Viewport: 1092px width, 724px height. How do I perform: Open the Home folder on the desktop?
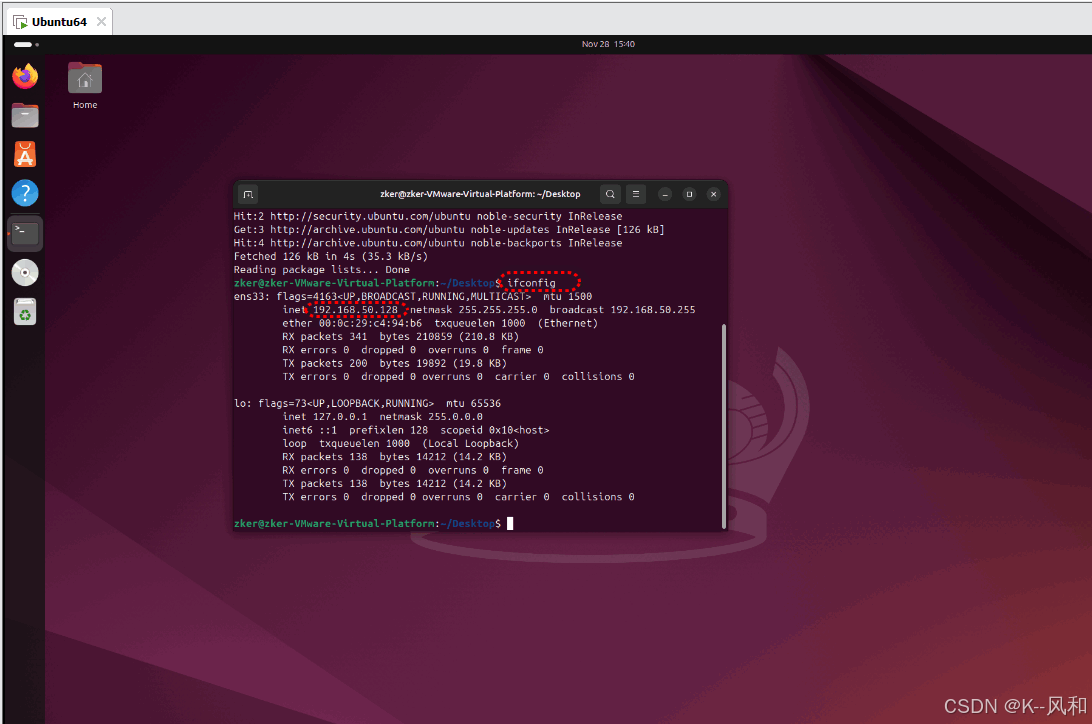click(x=84, y=85)
